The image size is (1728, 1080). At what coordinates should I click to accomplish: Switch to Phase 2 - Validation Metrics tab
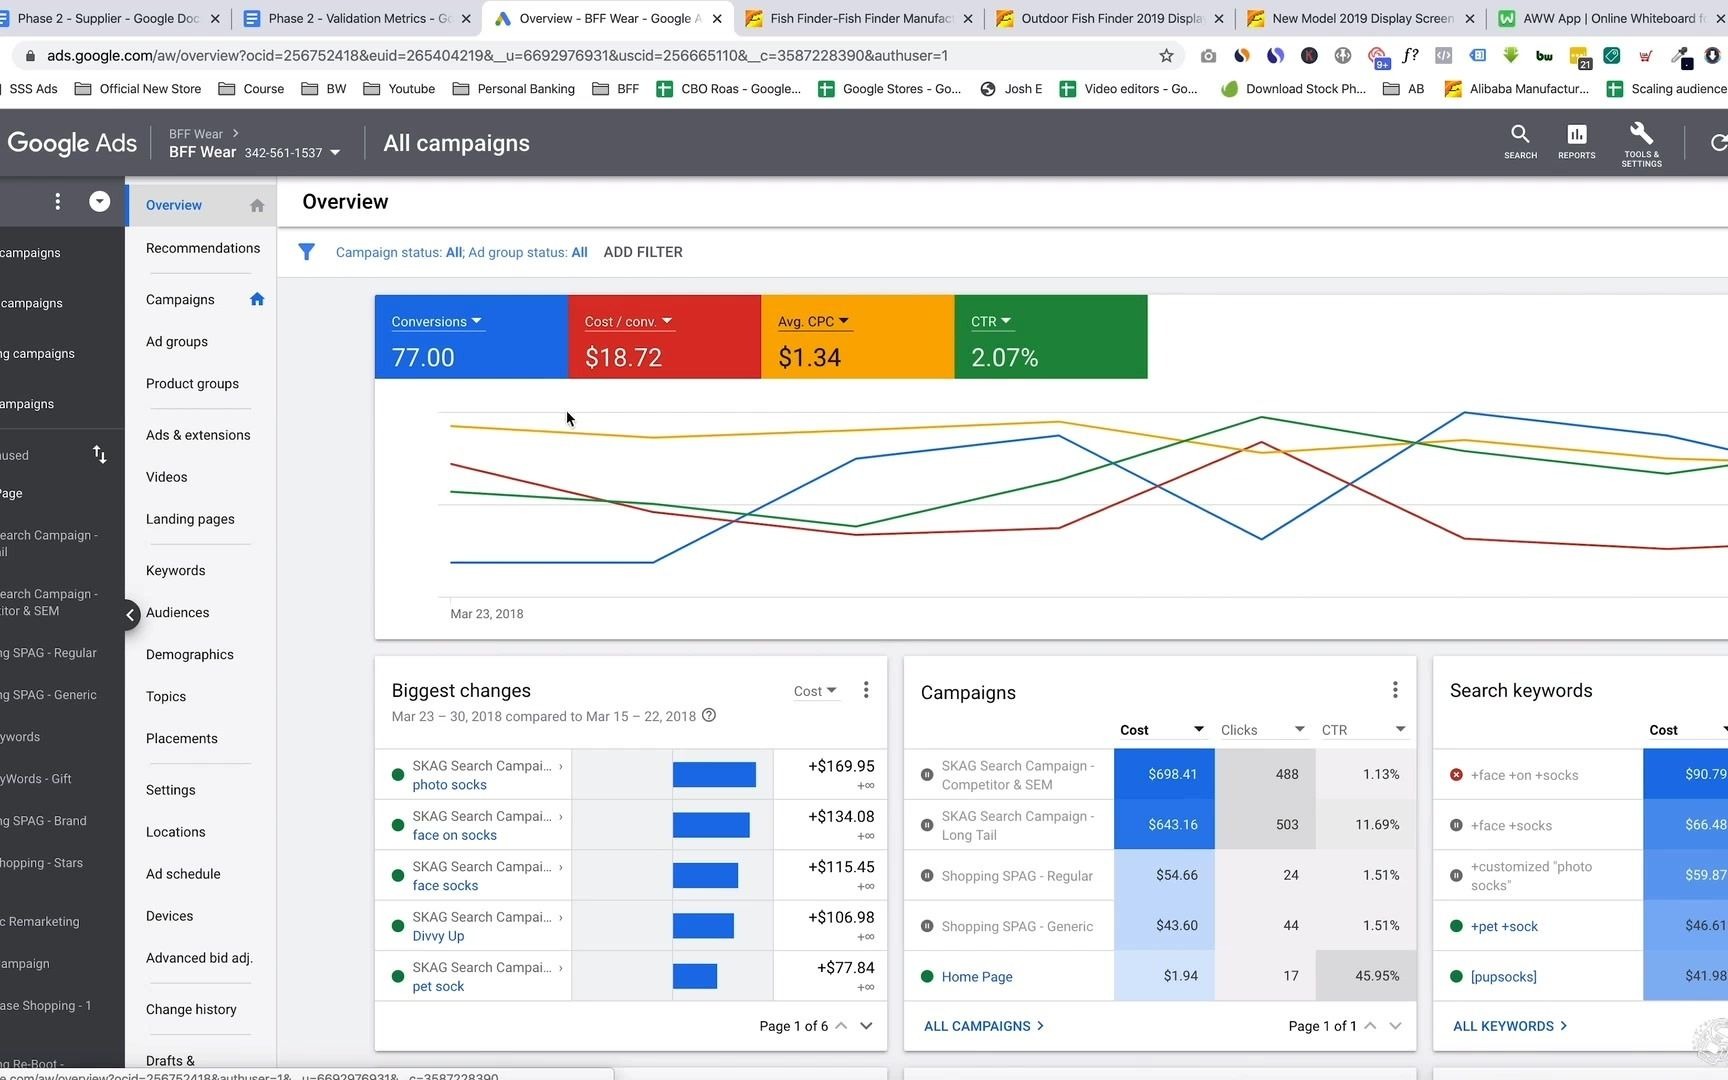[358, 18]
